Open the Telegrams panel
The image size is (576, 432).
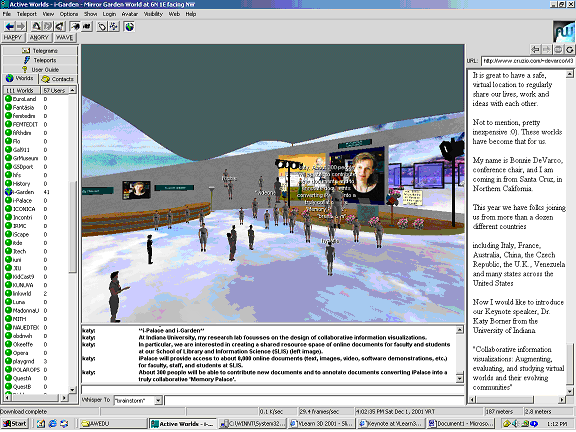[x=40, y=51]
